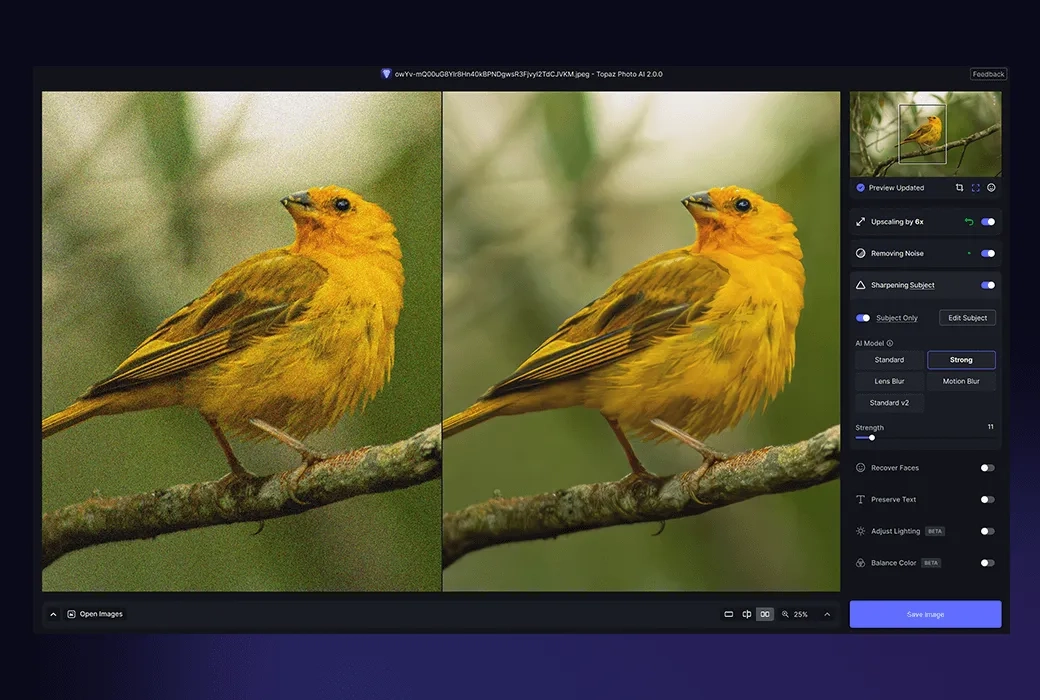Click the Removing Noise circle icon
This screenshot has height=700, width=1040.
(860, 253)
